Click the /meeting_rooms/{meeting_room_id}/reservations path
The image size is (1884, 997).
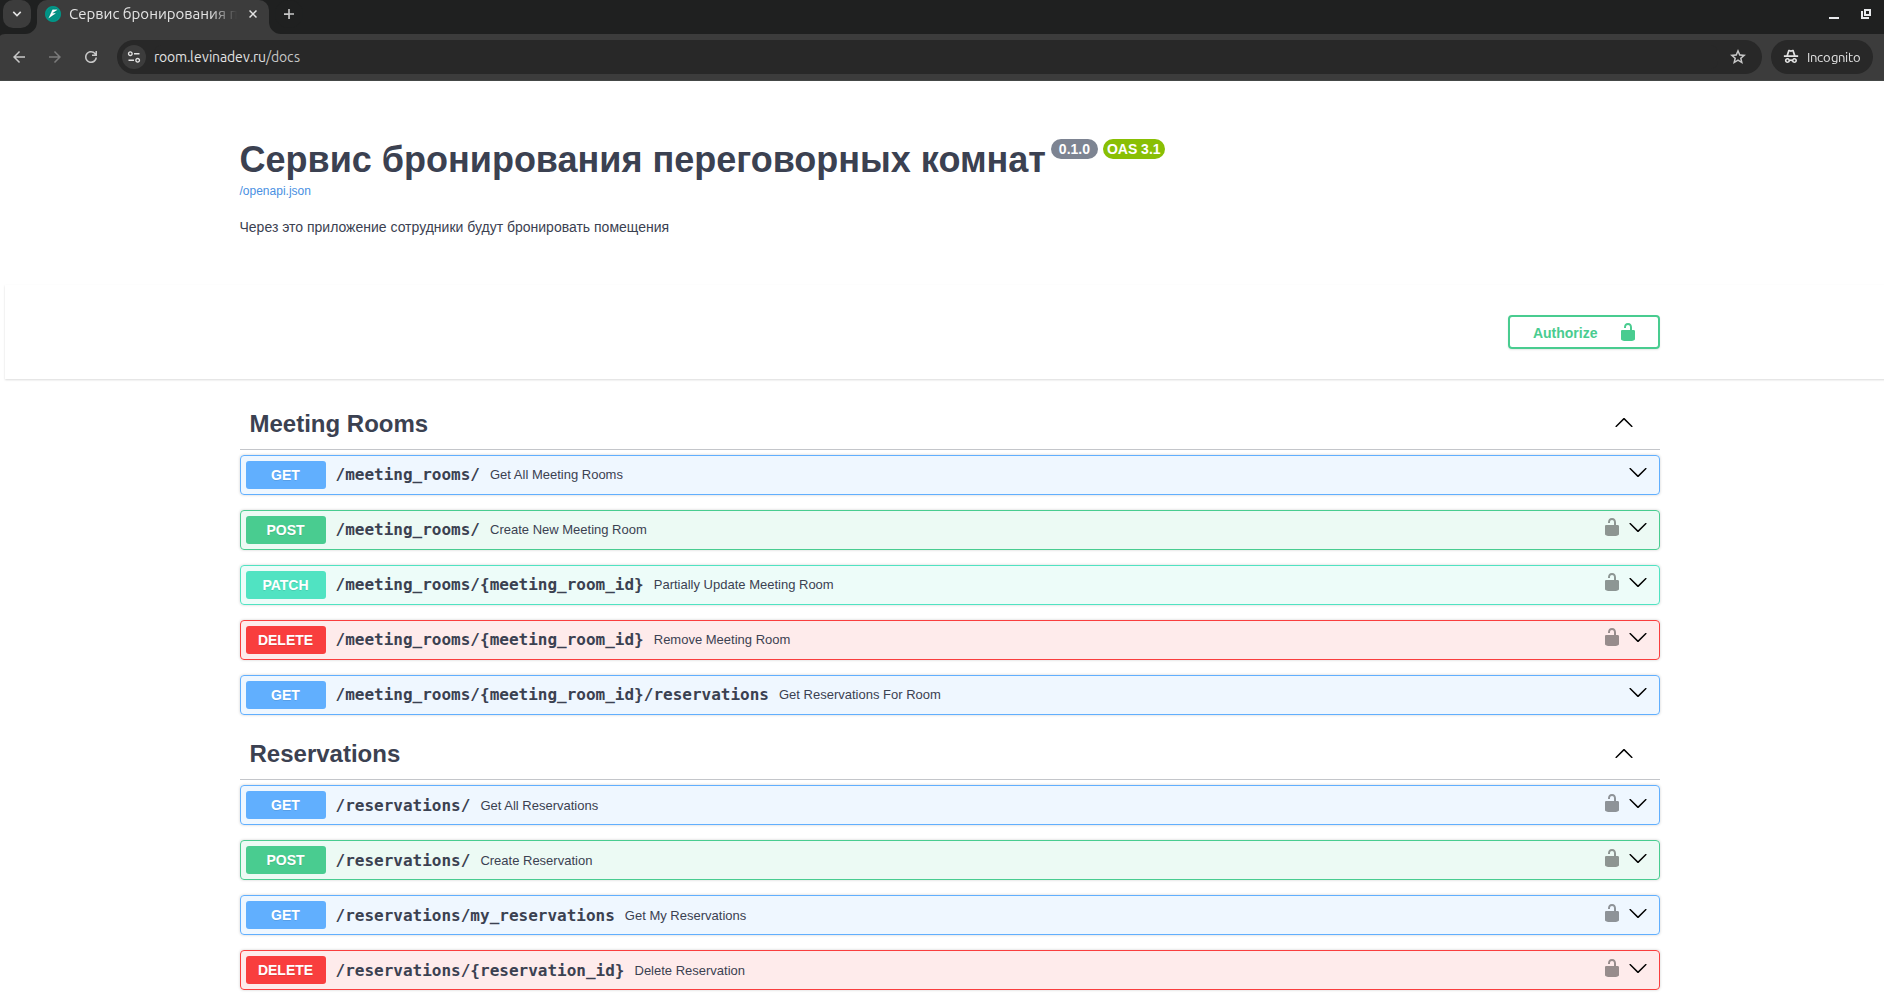coord(552,694)
